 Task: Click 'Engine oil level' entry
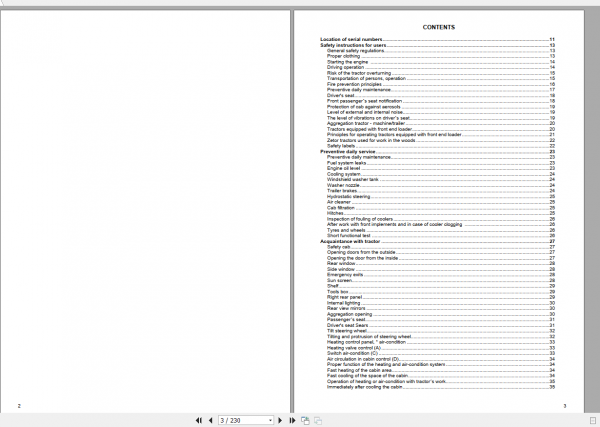(x=343, y=168)
